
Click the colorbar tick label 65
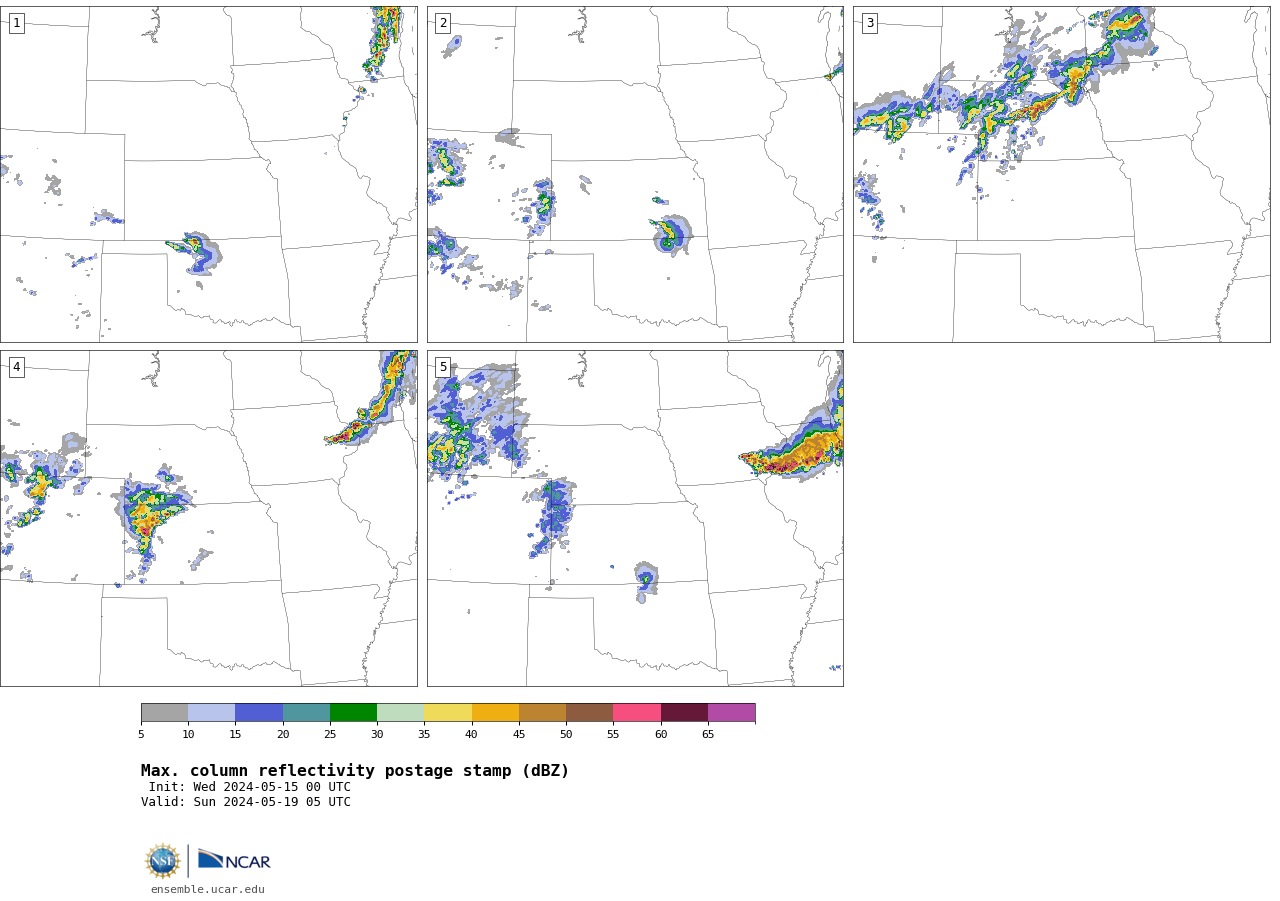(x=708, y=735)
